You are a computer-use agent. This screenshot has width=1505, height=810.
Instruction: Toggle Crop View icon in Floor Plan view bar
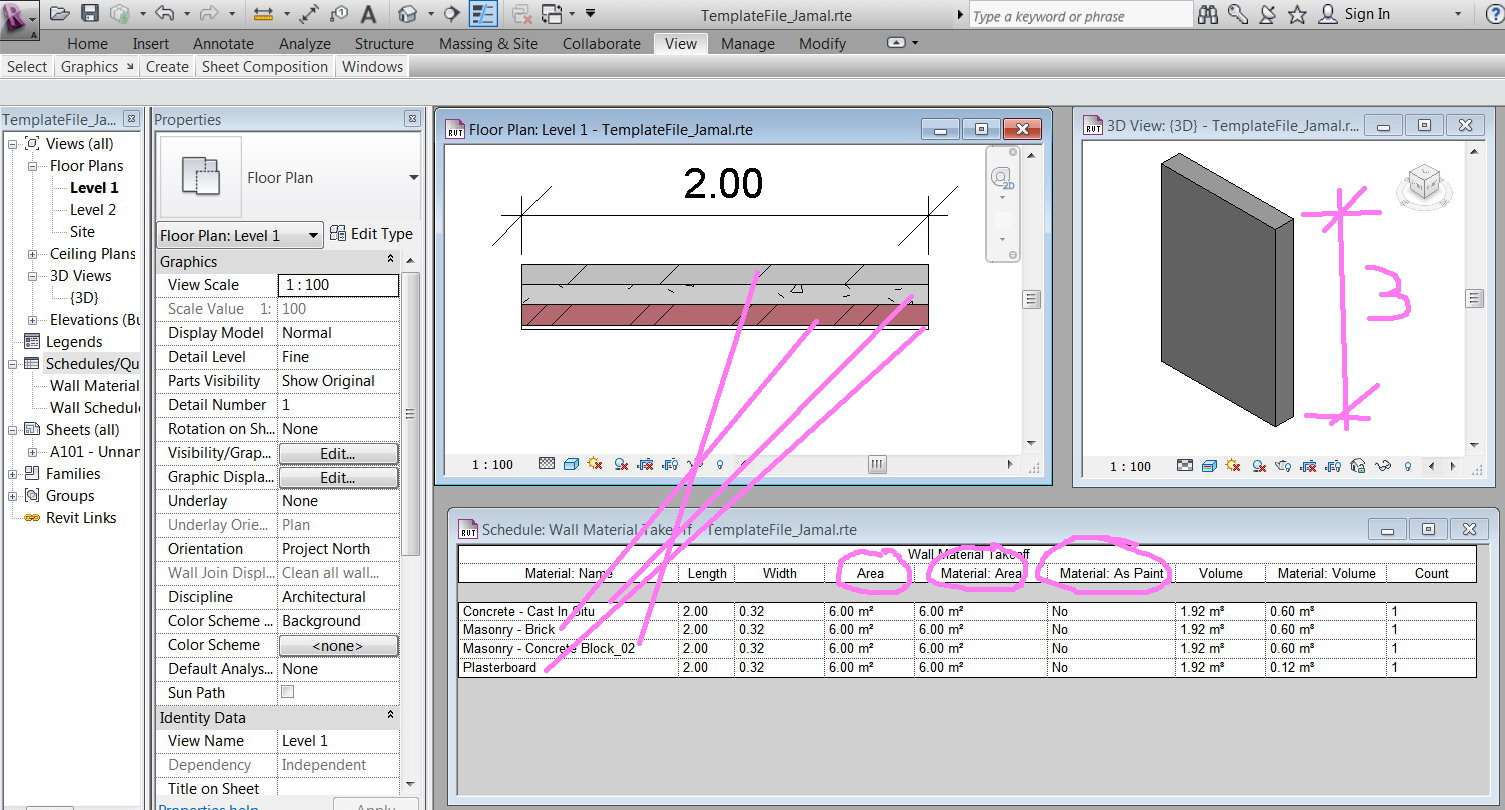pos(645,464)
